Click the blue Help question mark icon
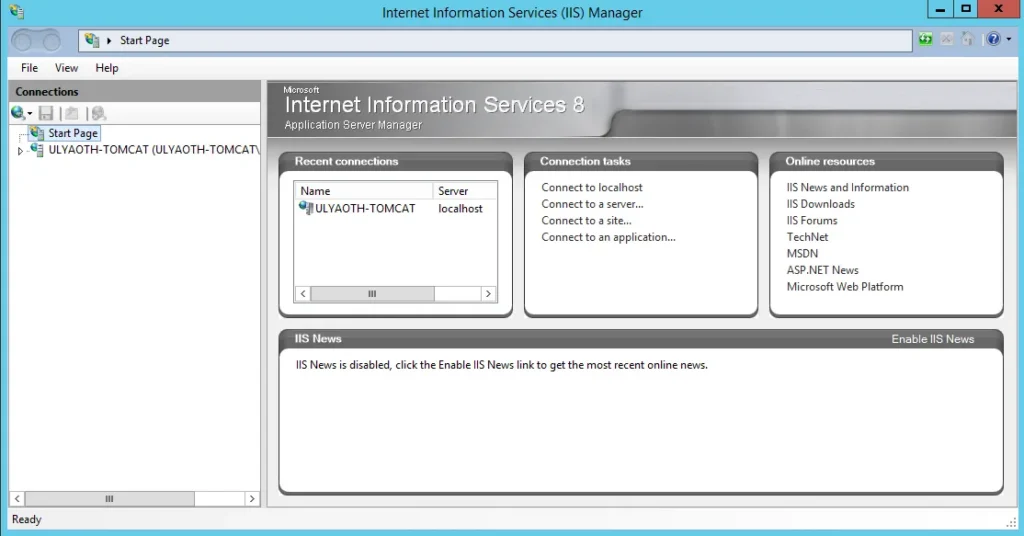Screen dimensions: 1024x536 (x=991, y=40)
